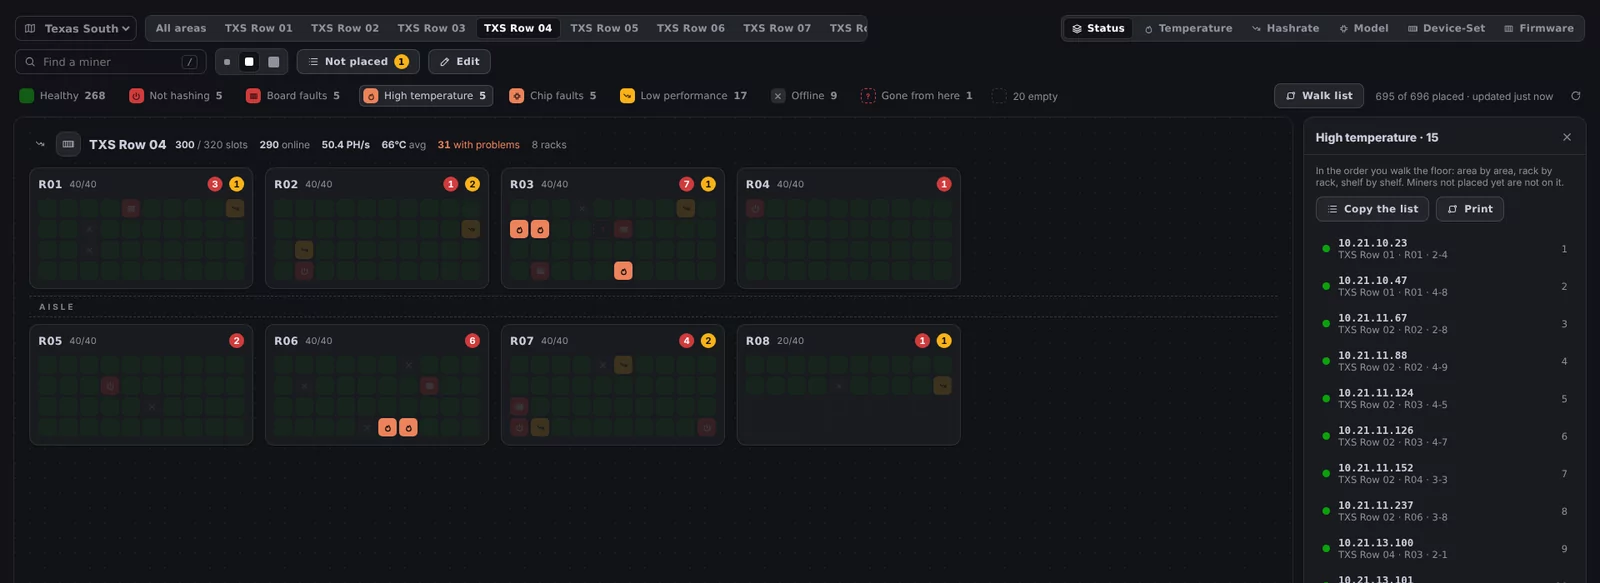Click the rack icon beside TXS Row 04 heading
This screenshot has height=583, width=1600.
tap(68, 144)
